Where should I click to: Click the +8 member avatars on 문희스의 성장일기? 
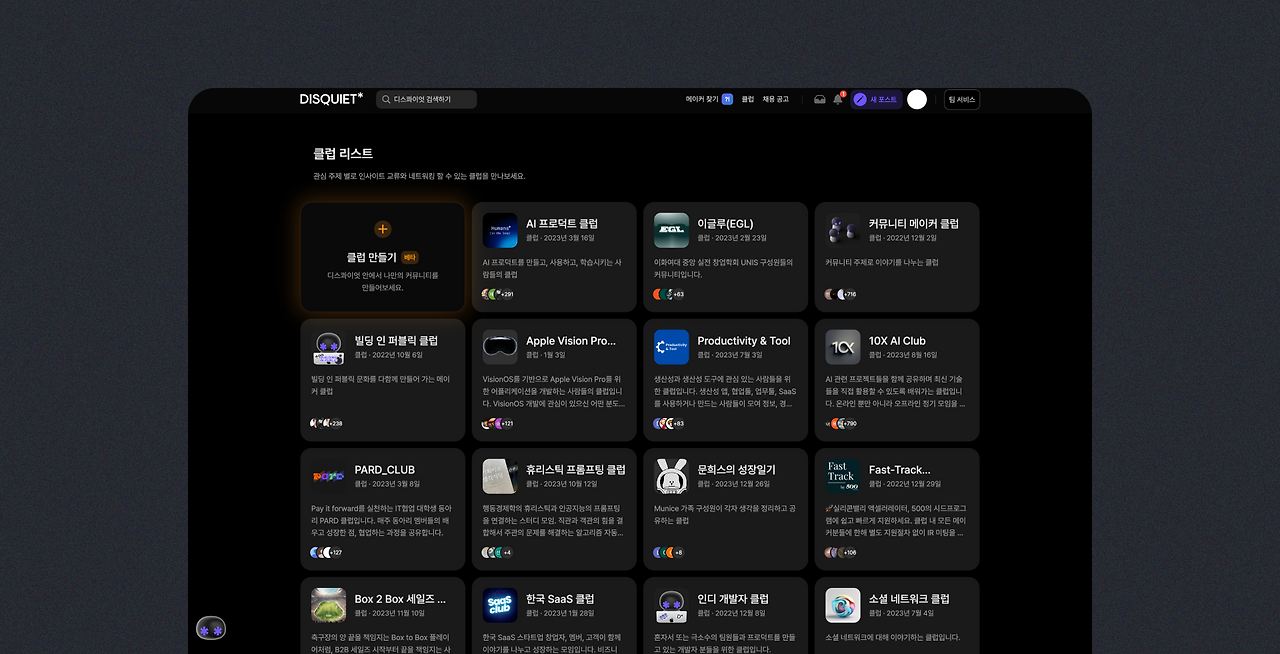tap(669, 552)
